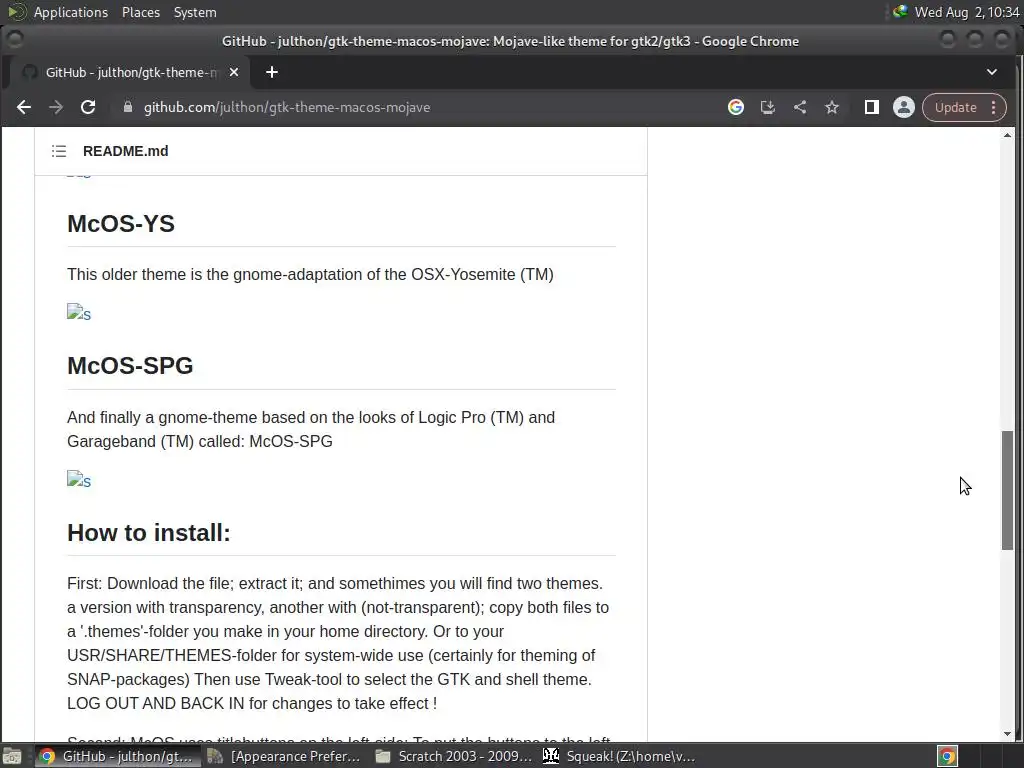Click text 'Garageband (TM) called: McOS-SPG'
Viewport: 1024px width, 768px height.
200,441
